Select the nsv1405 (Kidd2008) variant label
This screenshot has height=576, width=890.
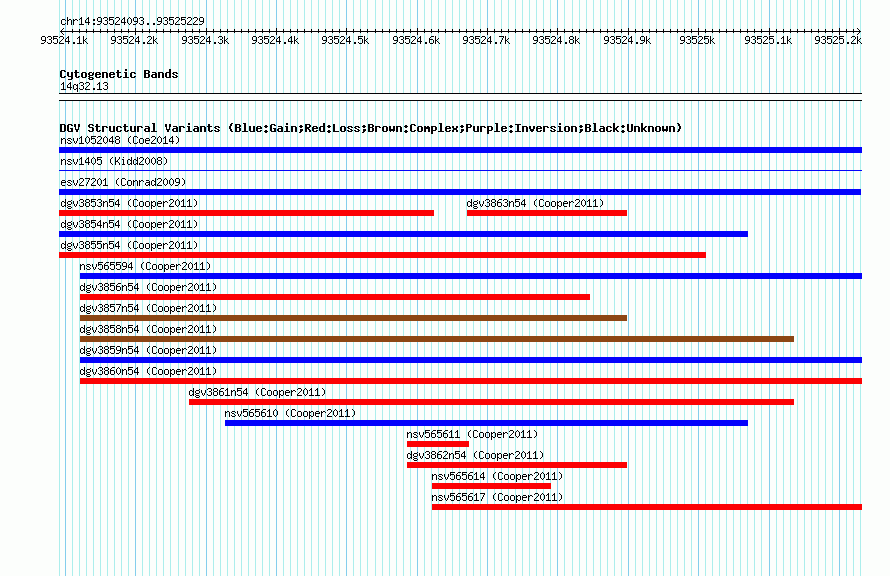114,161
